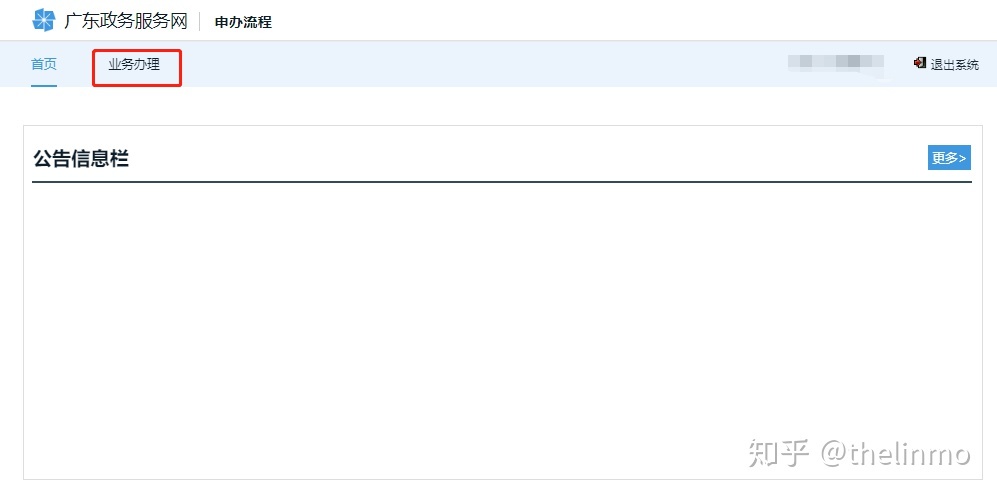This screenshot has width=997, height=494.
Task: Click the blurred username in the nav bar
Action: click(835, 62)
